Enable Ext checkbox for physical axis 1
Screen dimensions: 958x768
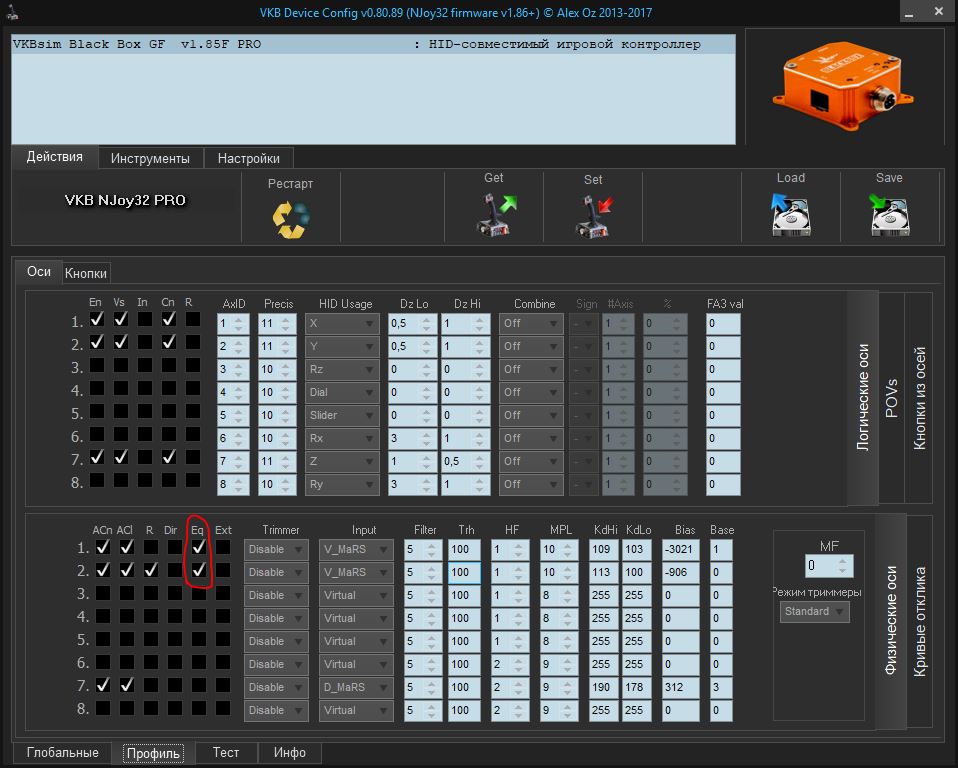[223, 547]
